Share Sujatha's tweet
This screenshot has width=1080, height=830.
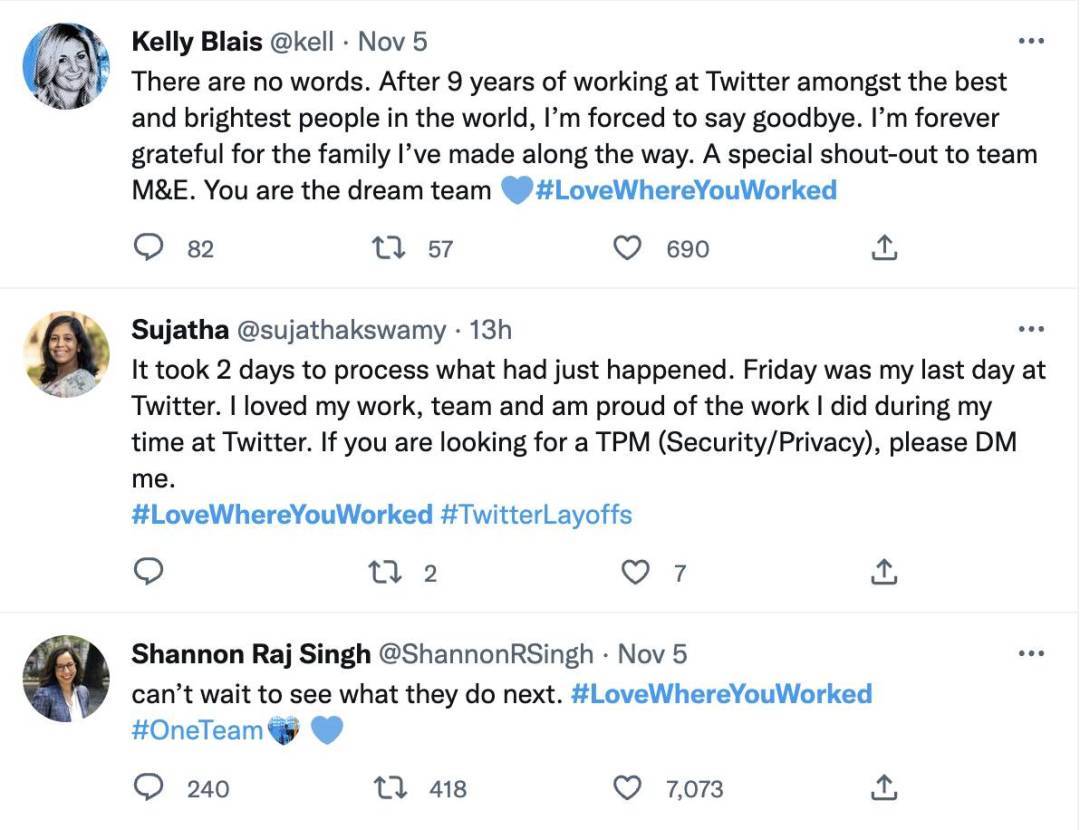point(883,571)
